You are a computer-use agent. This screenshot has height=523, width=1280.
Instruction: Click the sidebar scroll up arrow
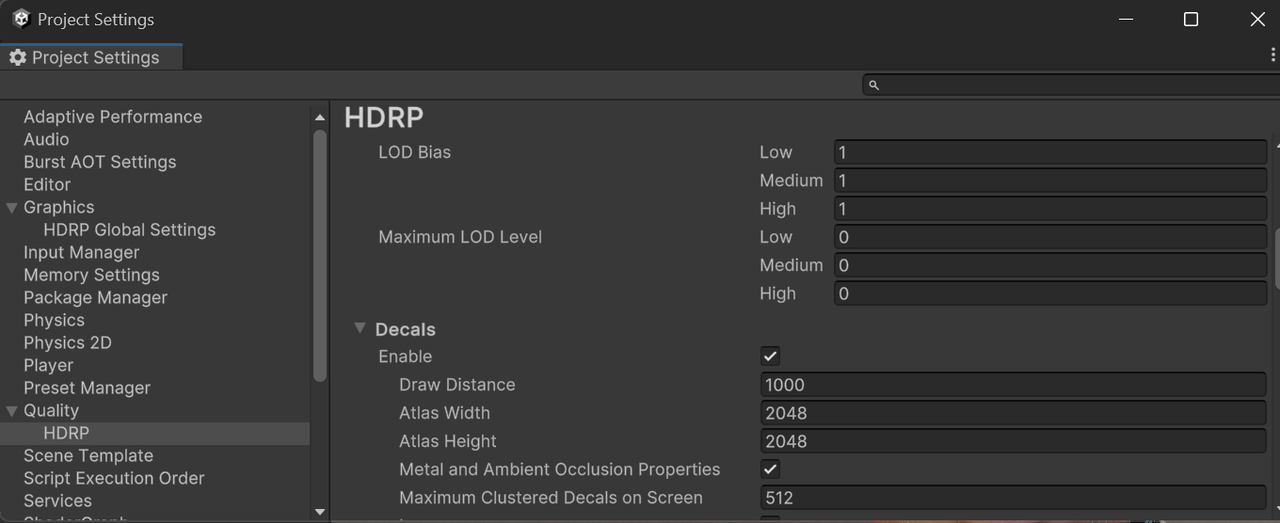coord(320,117)
